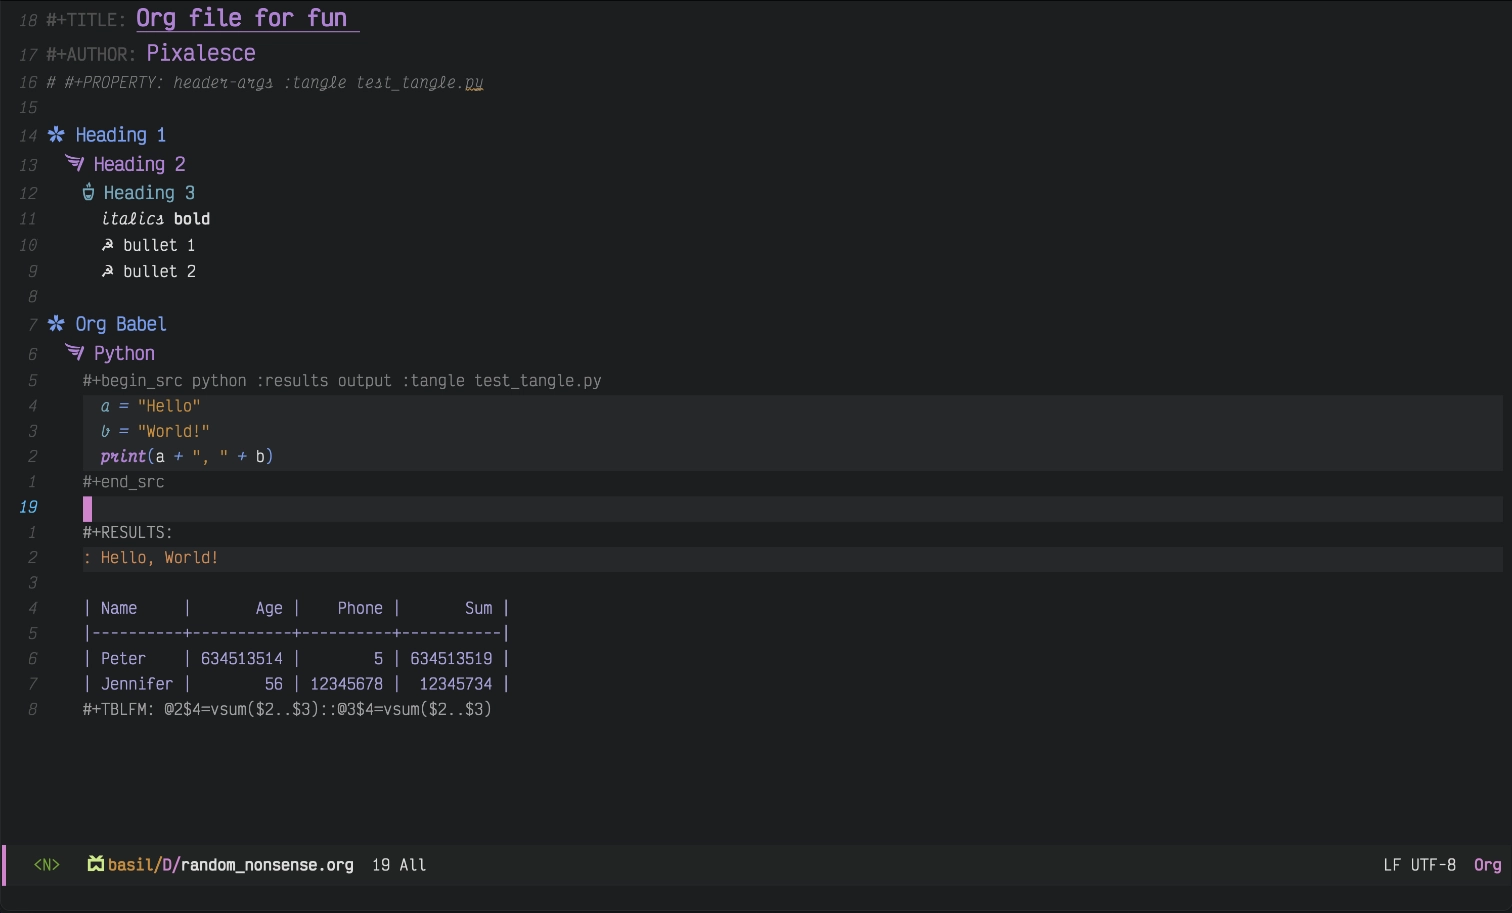Toggle the <N> normal mode indicator

point(46,864)
